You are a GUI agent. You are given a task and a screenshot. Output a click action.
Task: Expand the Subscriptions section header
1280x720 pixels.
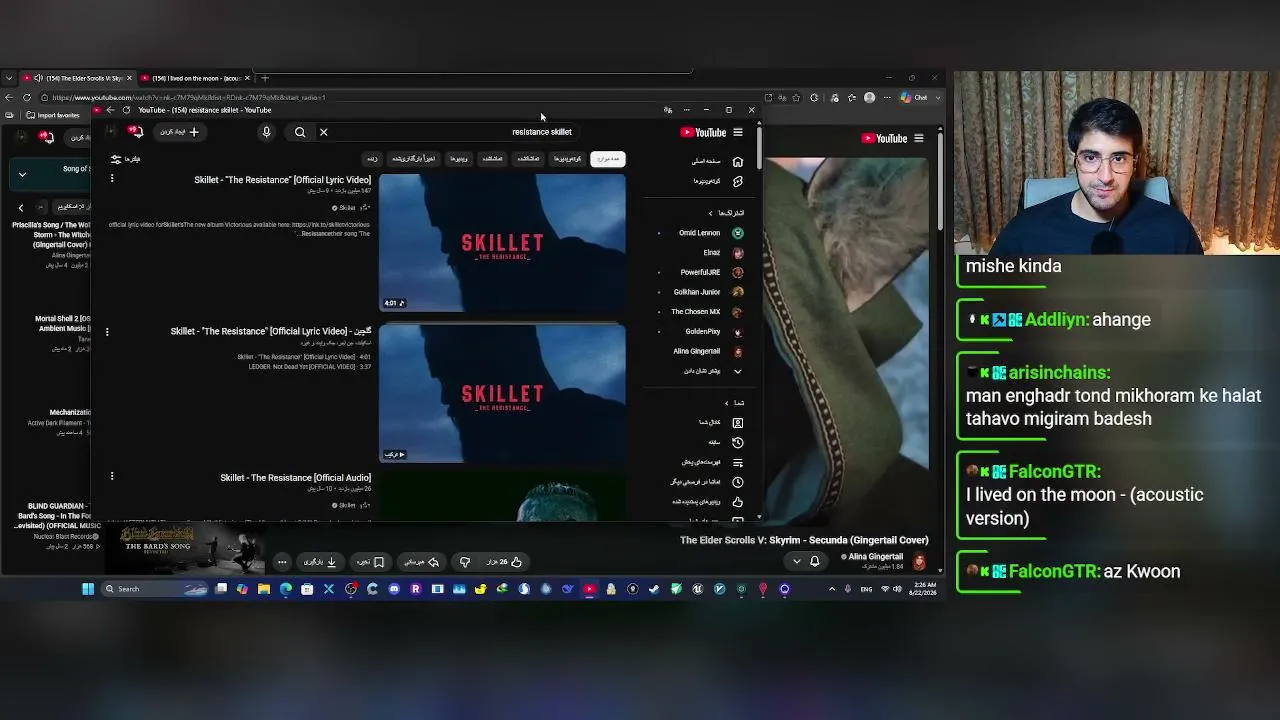click(x=726, y=213)
